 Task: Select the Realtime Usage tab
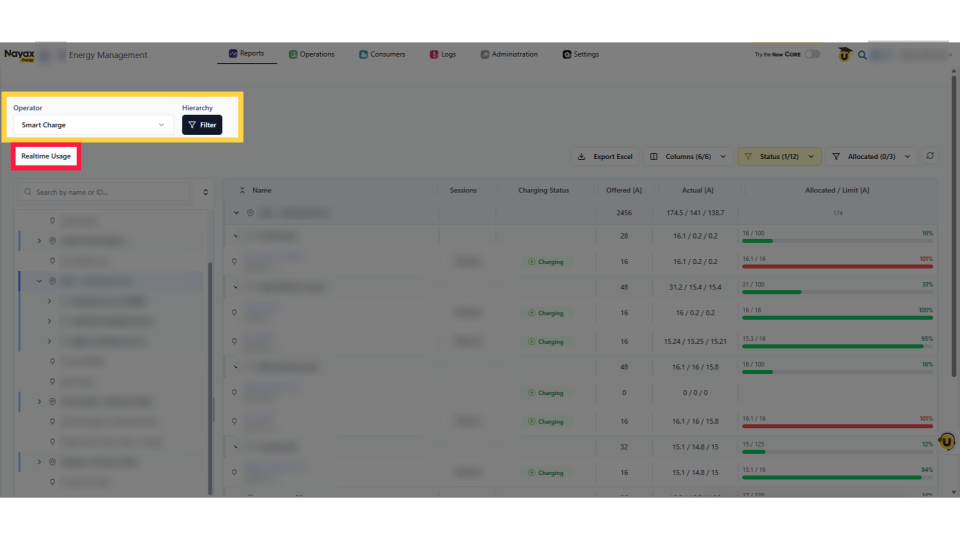[x=46, y=156]
